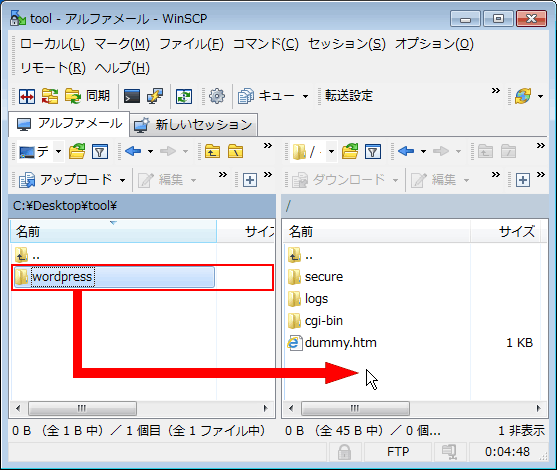Image resolution: width=557 pixels, height=470 pixels.
Task: Click the remote panel horizontal scrollbar thumb
Action: [x=355, y=408]
